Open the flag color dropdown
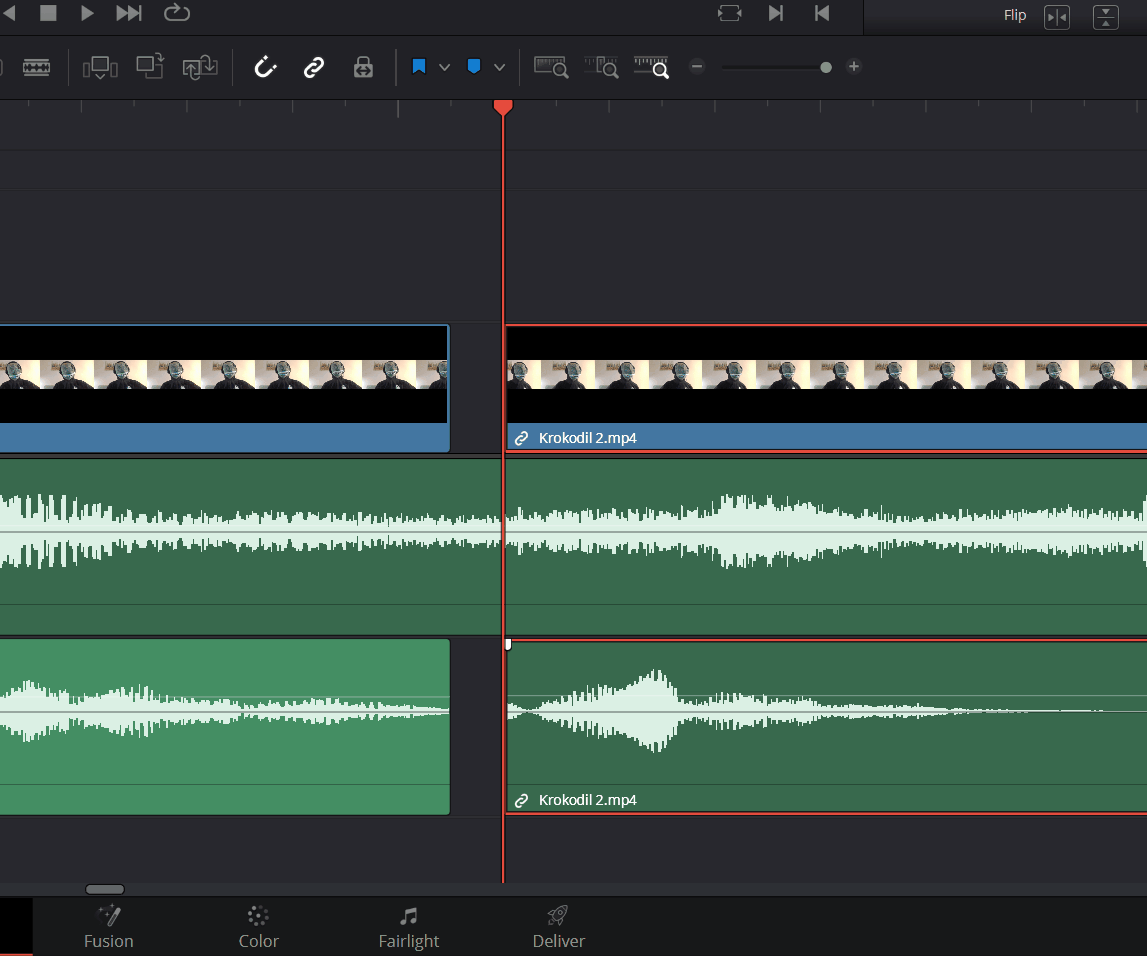The height and width of the screenshot is (956, 1147). click(444, 67)
